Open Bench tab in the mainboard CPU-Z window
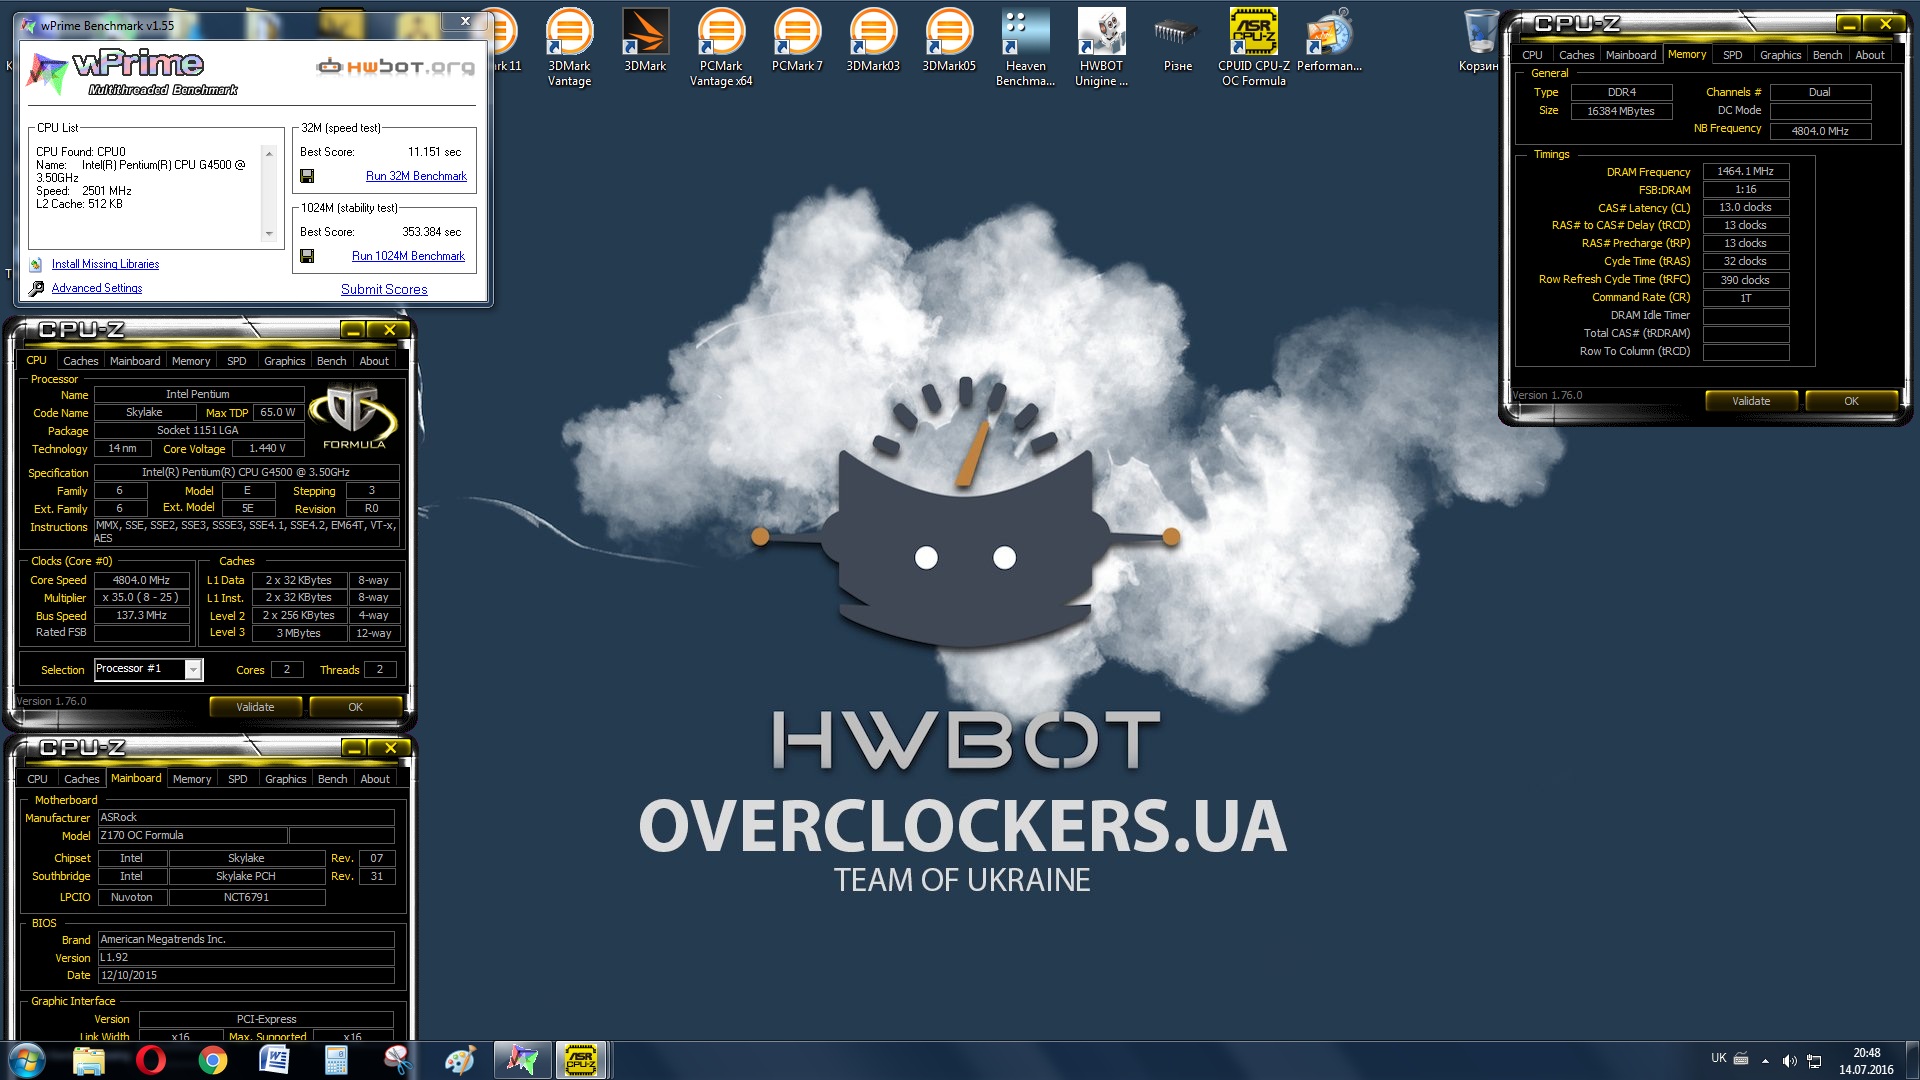This screenshot has width=1920, height=1080. [x=332, y=779]
